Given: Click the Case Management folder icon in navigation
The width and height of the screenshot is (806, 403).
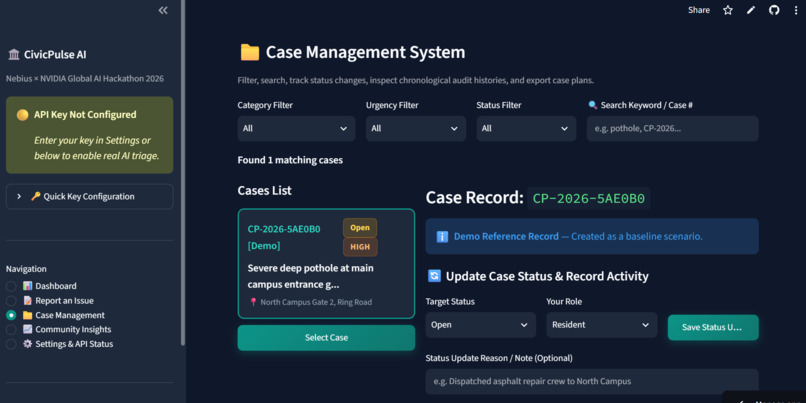Looking at the screenshot, I should (x=27, y=315).
